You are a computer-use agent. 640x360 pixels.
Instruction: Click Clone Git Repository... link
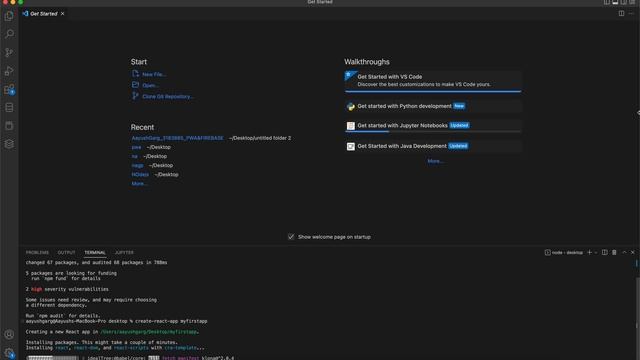(168, 97)
